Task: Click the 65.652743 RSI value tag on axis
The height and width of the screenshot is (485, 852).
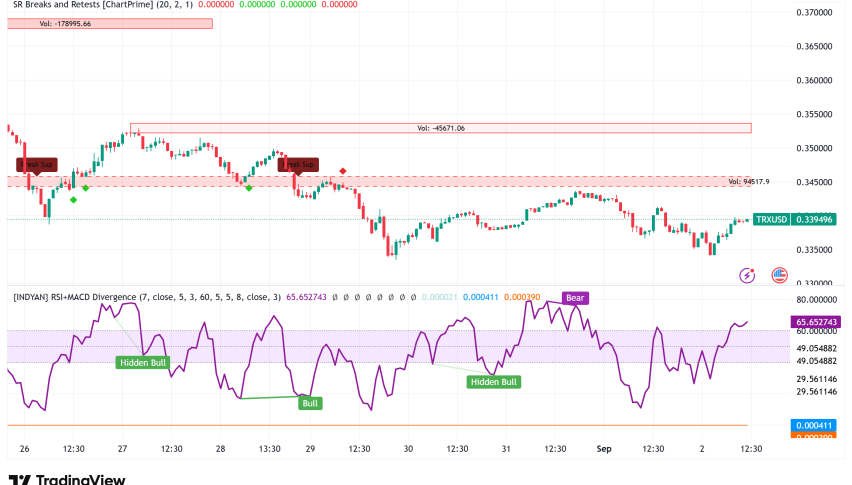Action: coord(816,322)
